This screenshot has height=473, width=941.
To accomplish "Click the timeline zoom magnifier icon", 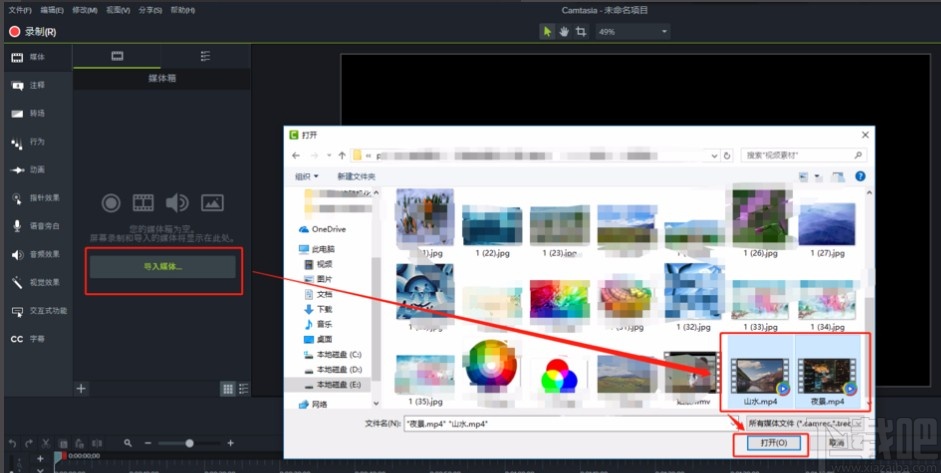I will point(128,443).
